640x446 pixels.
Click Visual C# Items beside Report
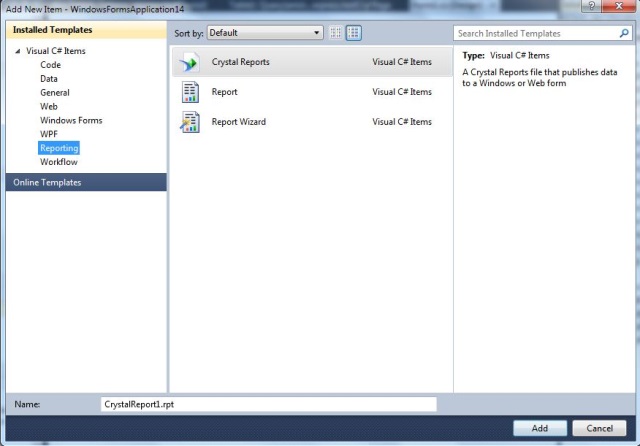click(402, 92)
